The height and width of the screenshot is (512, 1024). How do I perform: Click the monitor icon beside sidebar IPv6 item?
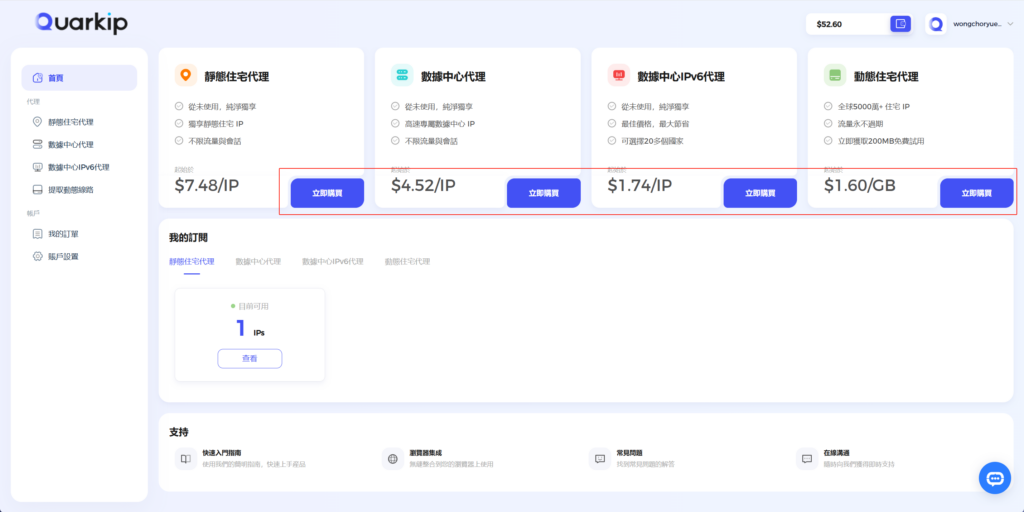click(x=38, y=167)
